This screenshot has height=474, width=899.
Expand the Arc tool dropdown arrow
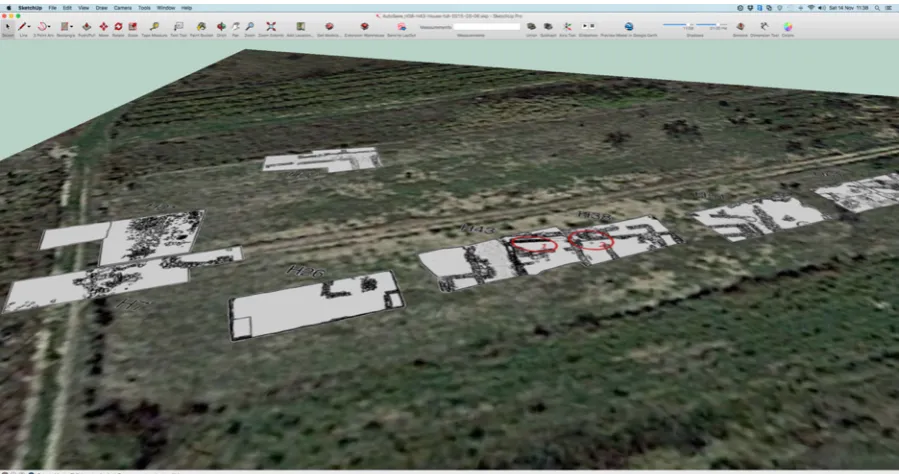coord(49,26)
